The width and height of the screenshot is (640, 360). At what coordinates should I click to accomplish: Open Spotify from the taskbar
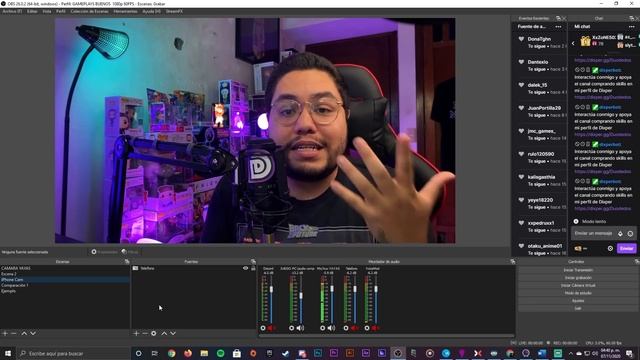tap(220, 353)
